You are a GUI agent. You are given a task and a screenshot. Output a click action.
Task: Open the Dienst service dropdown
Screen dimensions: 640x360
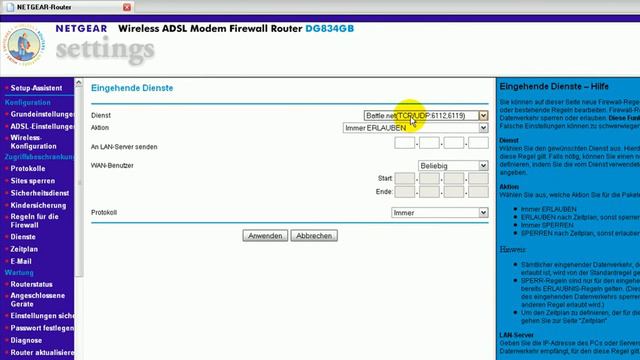pos(426,116)
